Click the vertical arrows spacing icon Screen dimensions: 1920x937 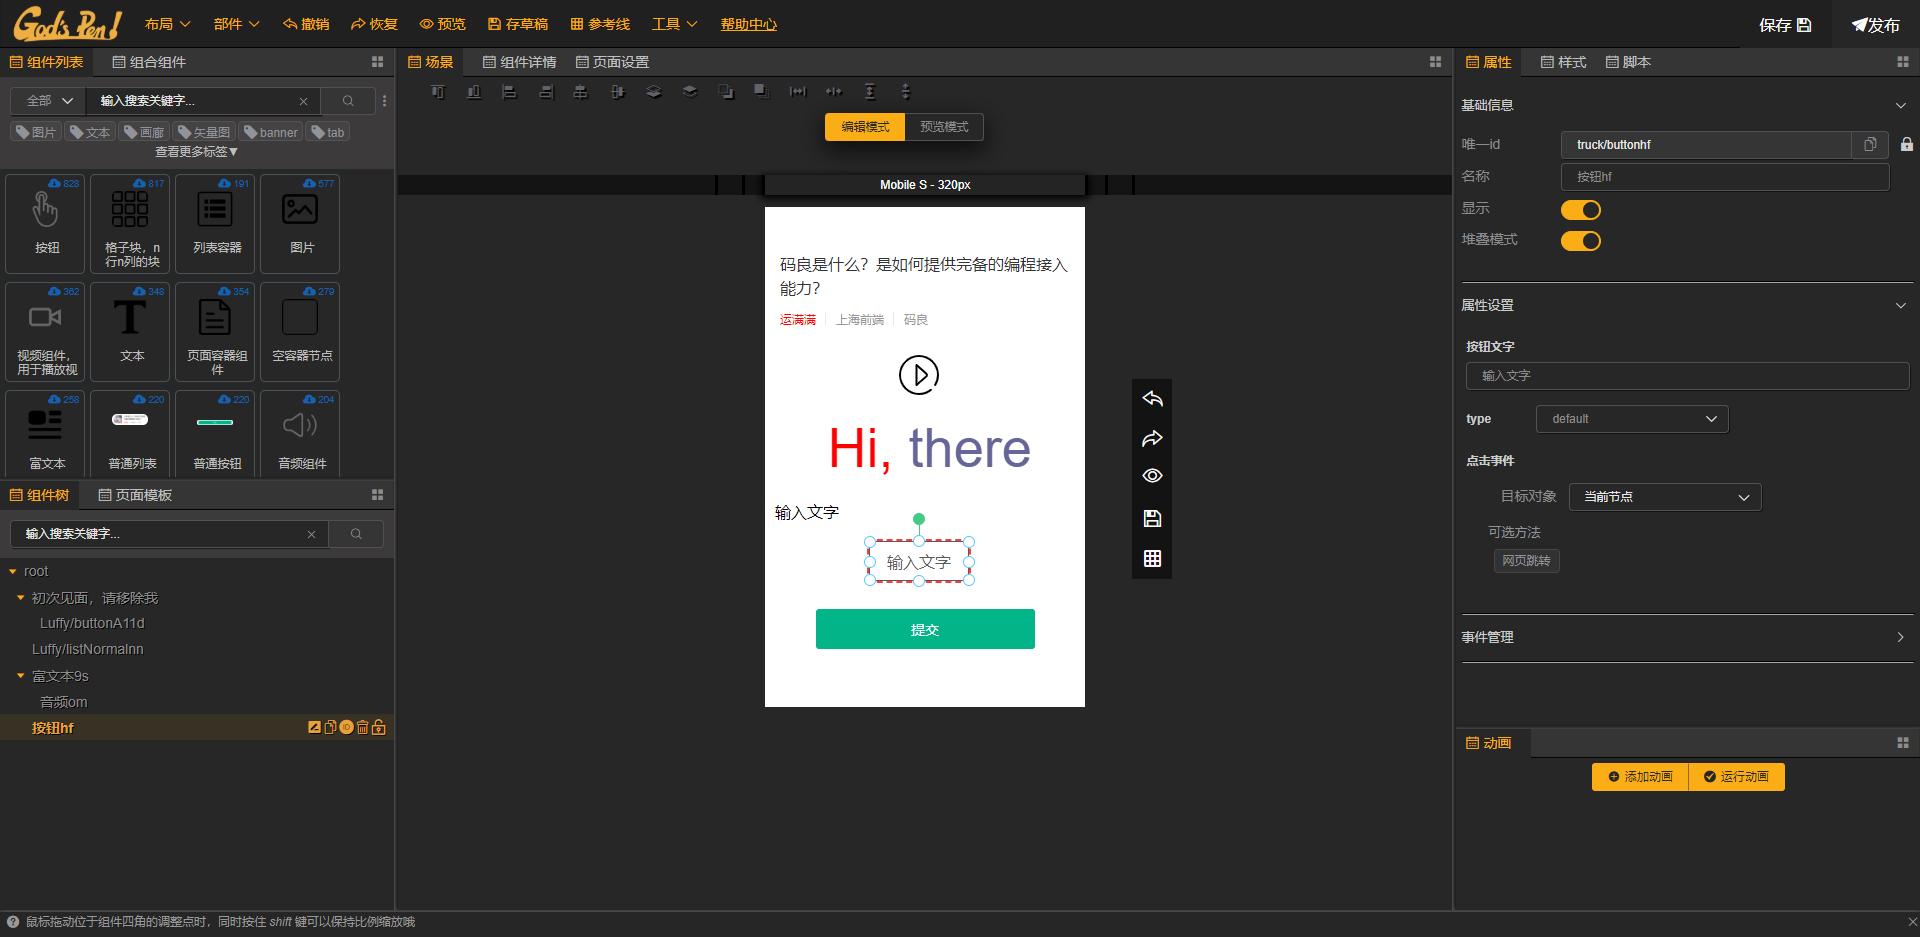[906, 92]
